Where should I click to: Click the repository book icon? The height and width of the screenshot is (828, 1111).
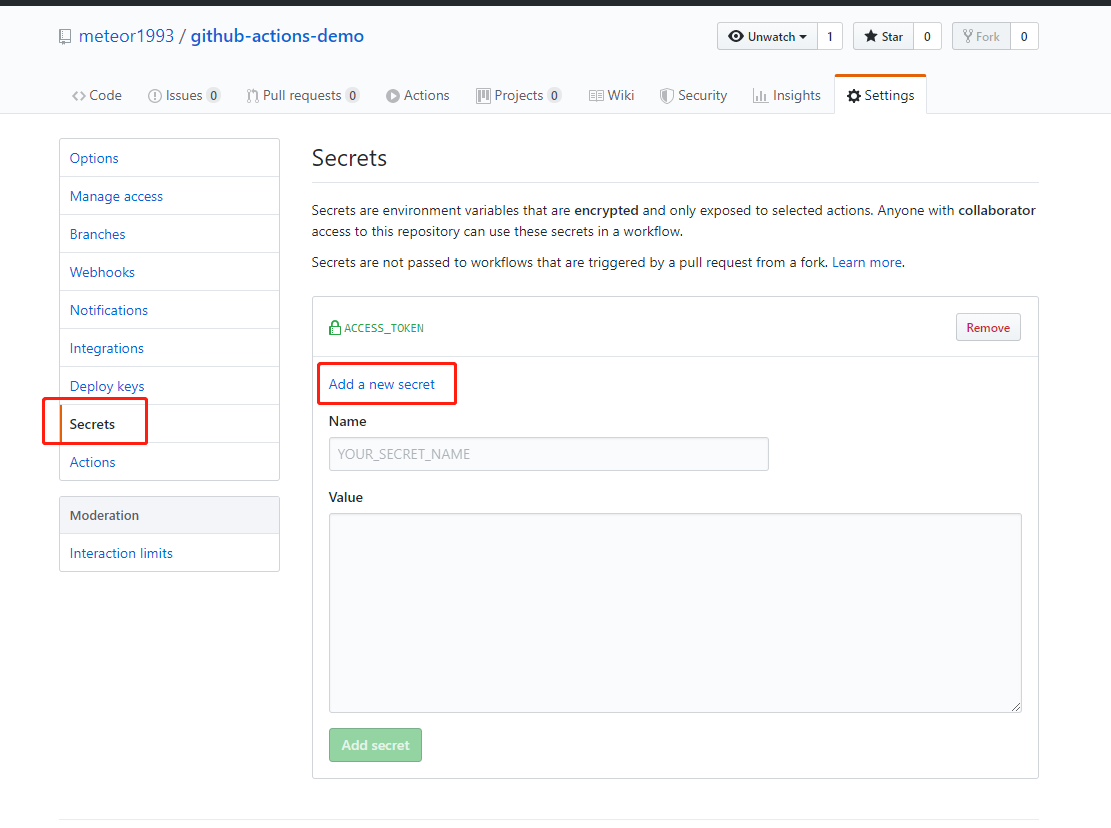[64, 37]
